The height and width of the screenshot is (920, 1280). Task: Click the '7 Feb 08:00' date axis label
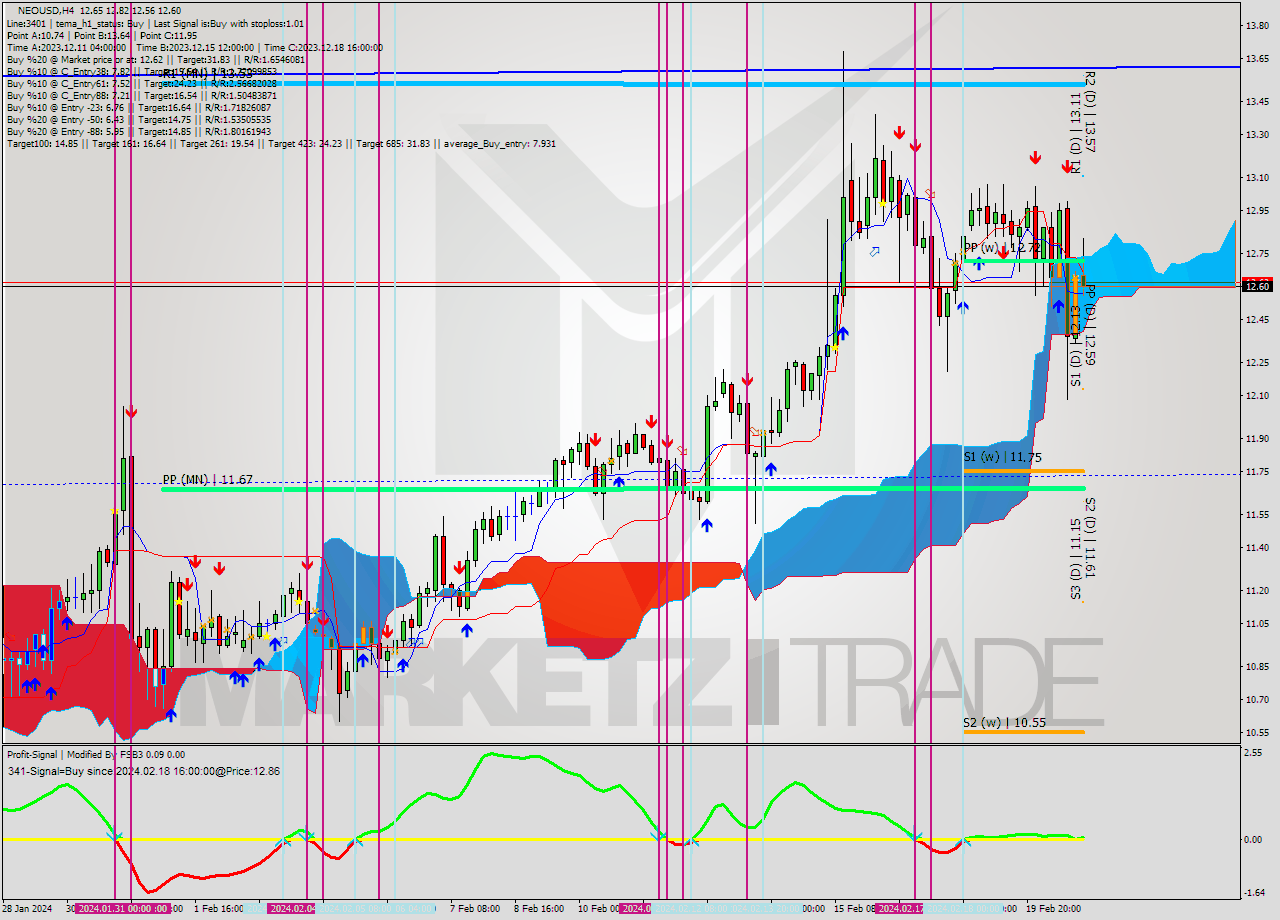pyautogui.click(x=475, y=909)
